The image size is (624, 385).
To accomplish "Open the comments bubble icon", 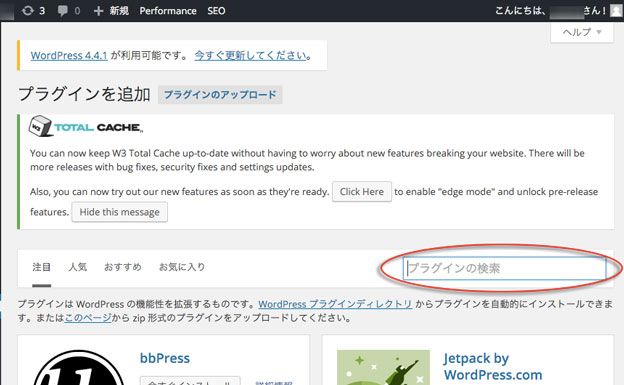I will [x=62, y=10].
